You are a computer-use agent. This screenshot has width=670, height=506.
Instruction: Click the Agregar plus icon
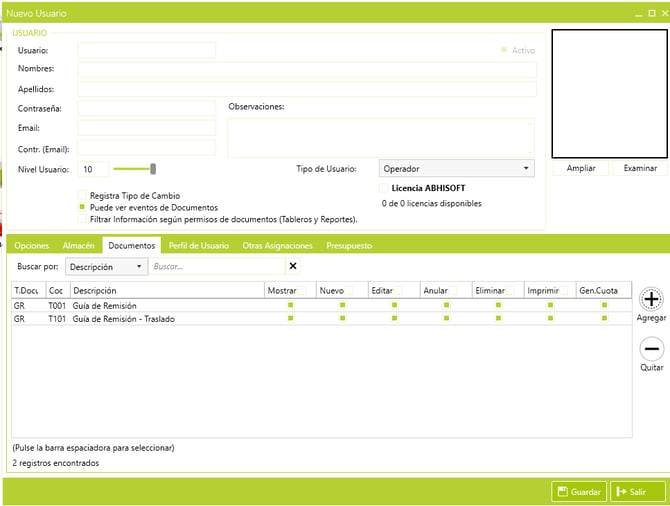tap(651, 299)
